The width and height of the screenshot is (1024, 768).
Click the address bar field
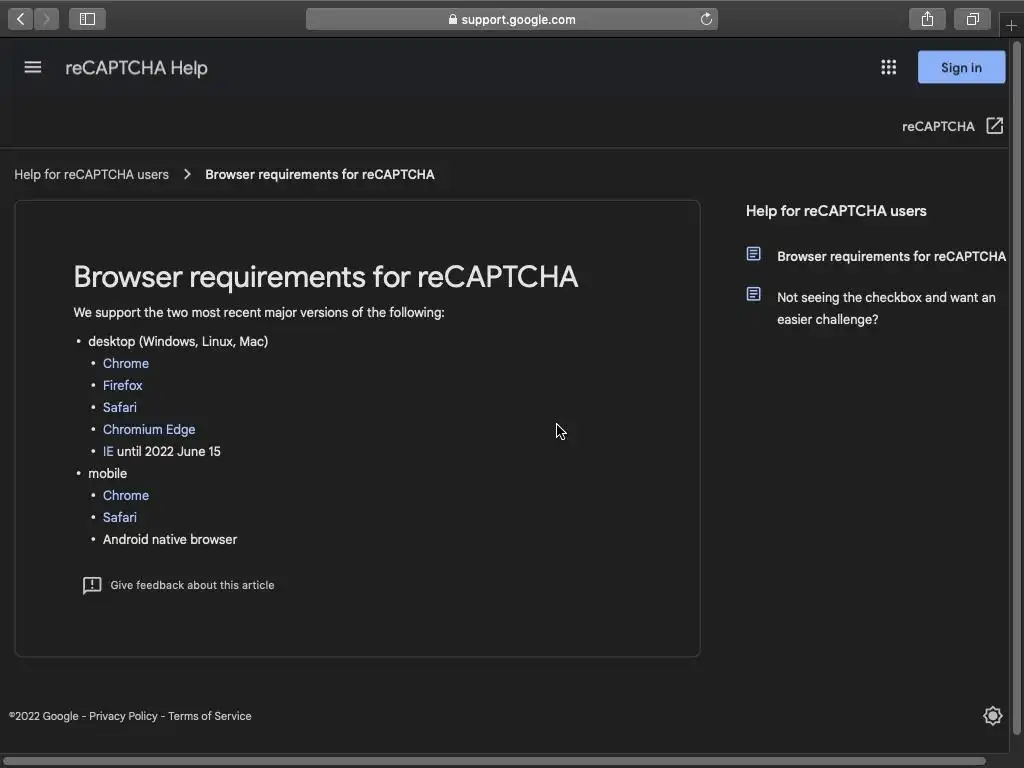(x=512, y=19)
